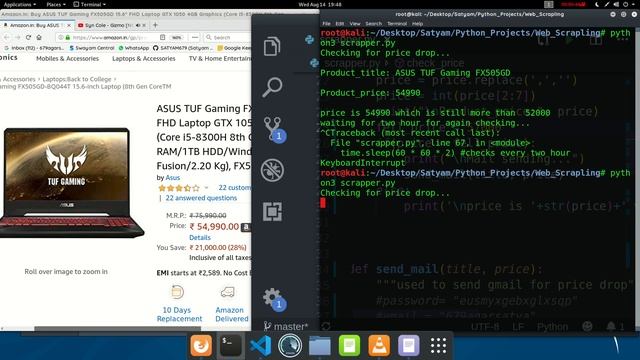Click the synchronize changes icon in VS Code status bar
Screen dimensions: 640x360
(326, 327)
